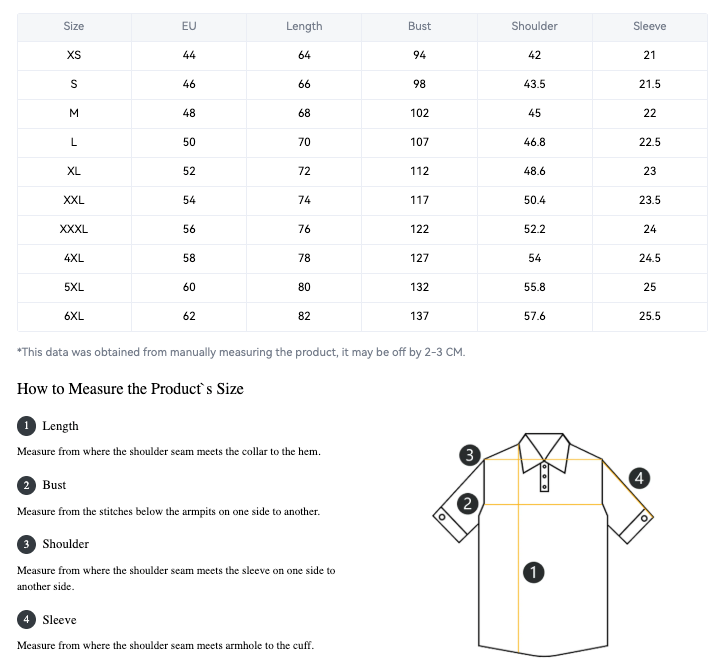Click the number 2 badge beside Bust heading

26,485
